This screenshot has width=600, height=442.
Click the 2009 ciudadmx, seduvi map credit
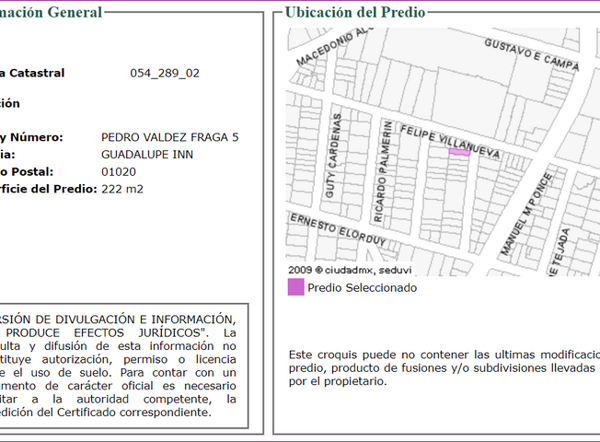click(350, 270)
